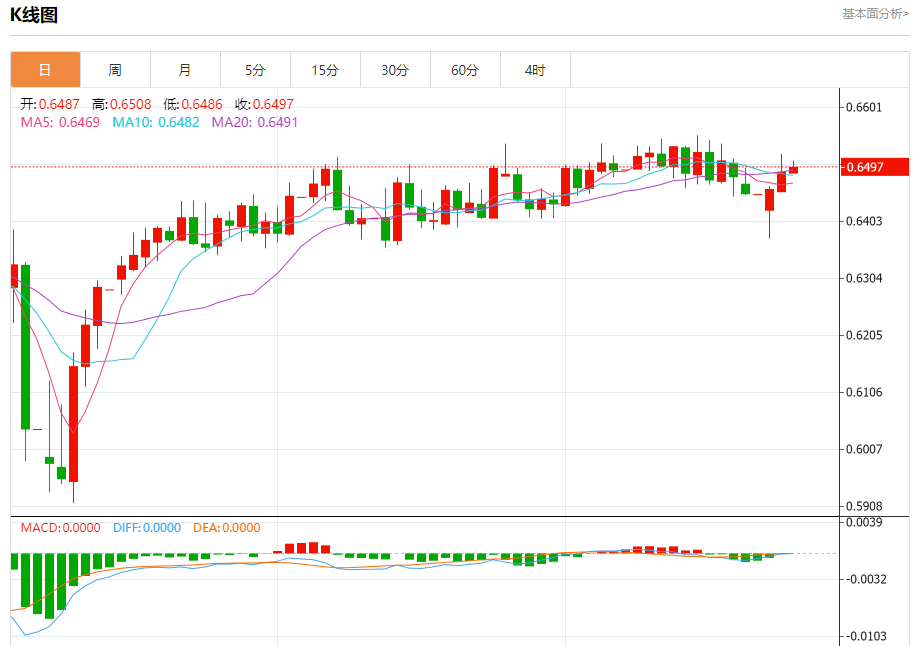Click the 0.6304 price axis label
This screenshot has height=646, width=915.
coord(864,278)
